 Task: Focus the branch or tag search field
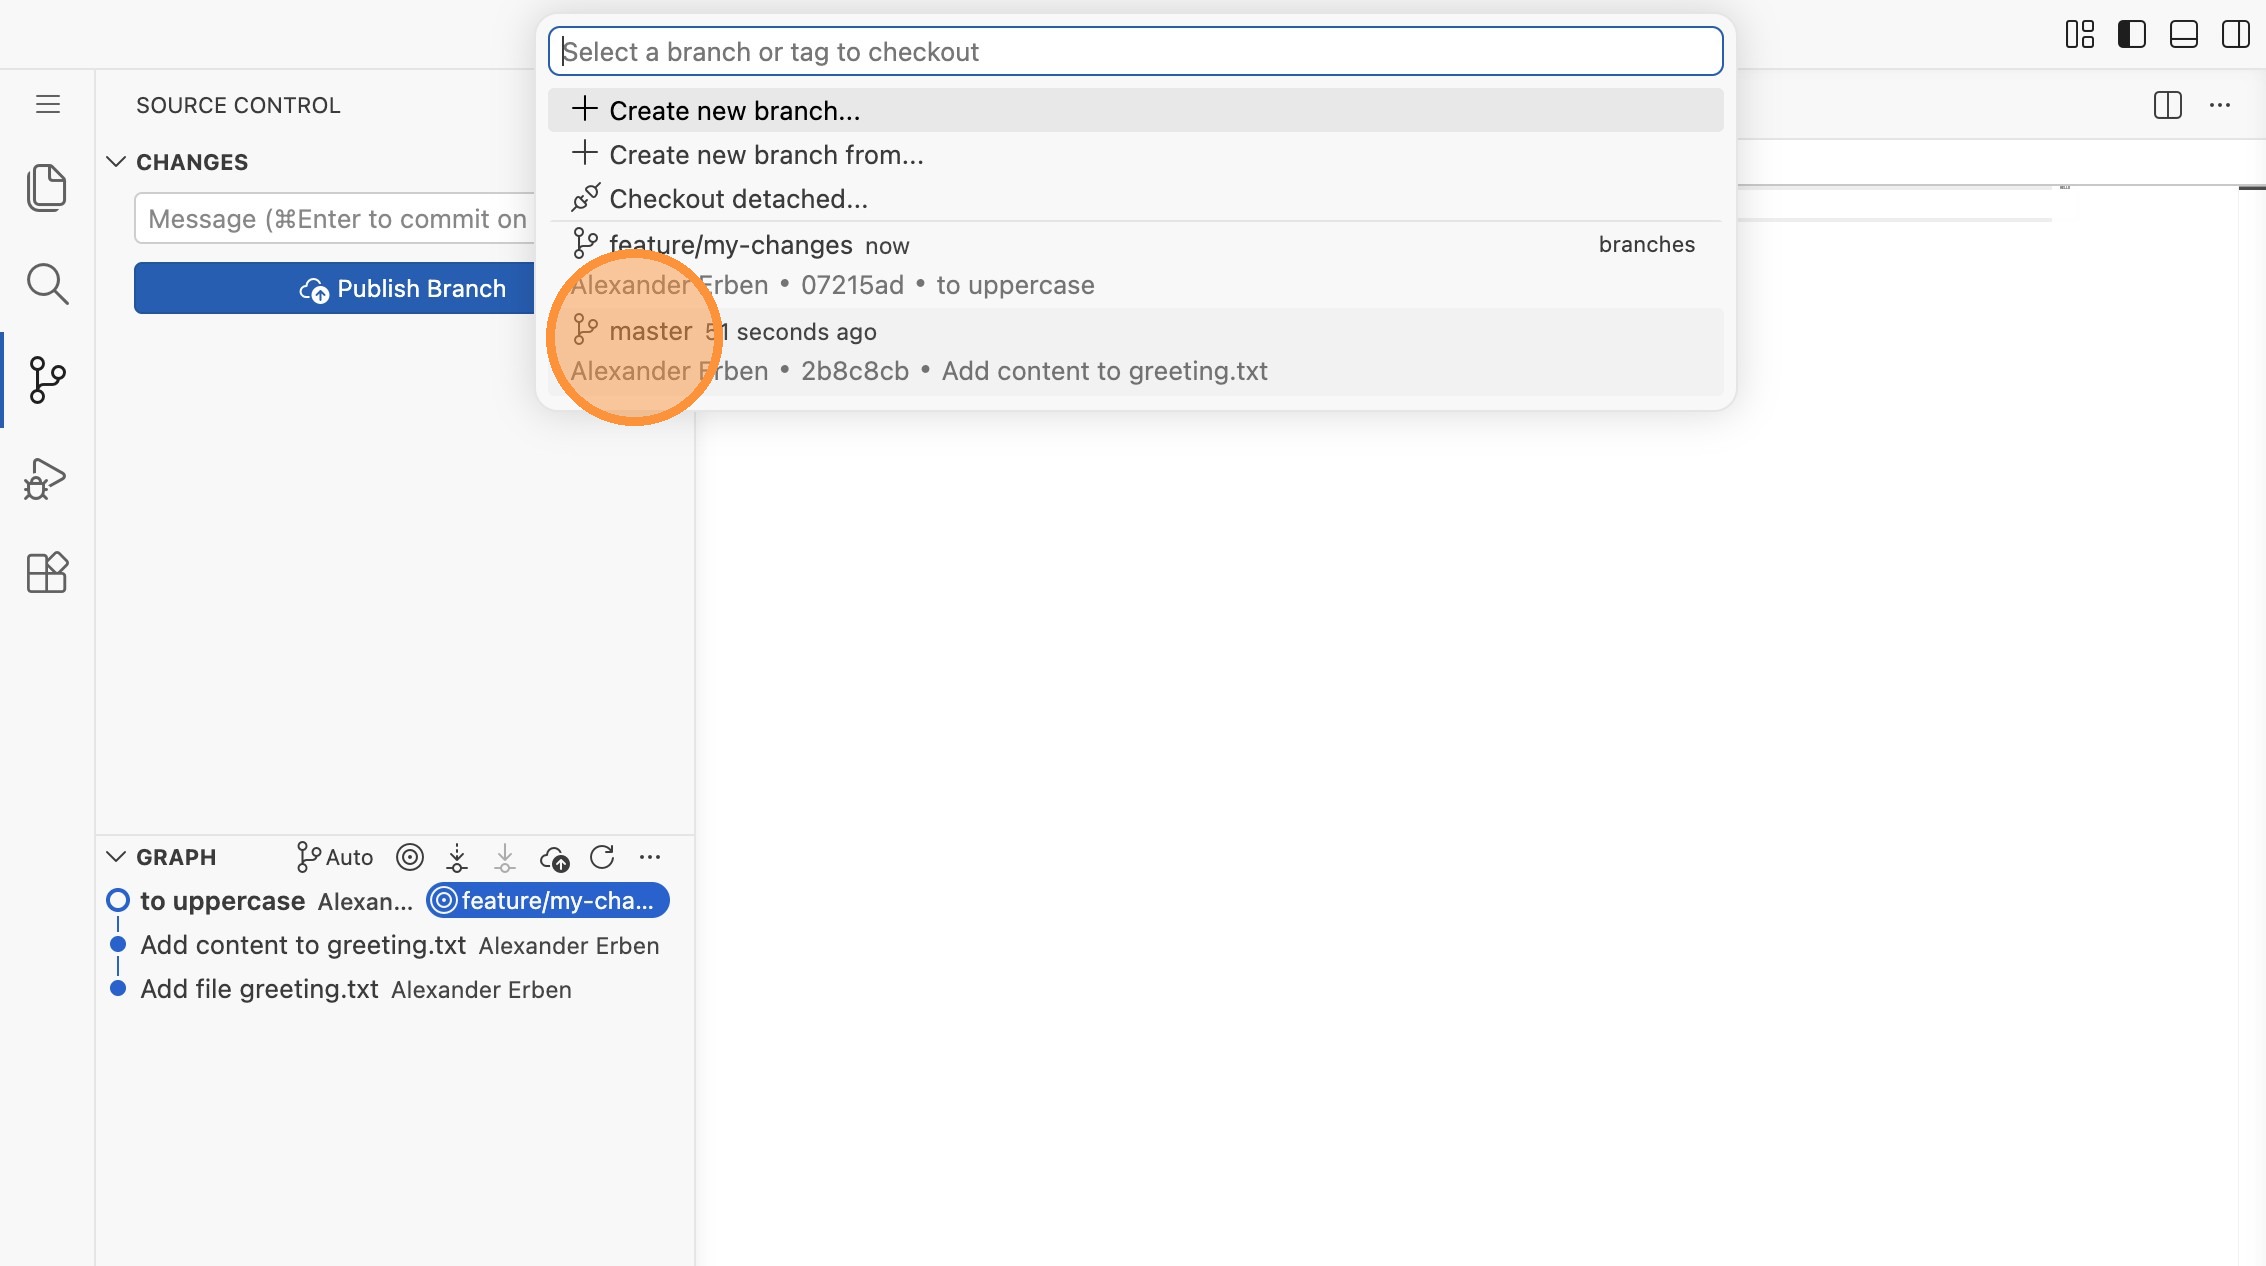point(1135,52)
